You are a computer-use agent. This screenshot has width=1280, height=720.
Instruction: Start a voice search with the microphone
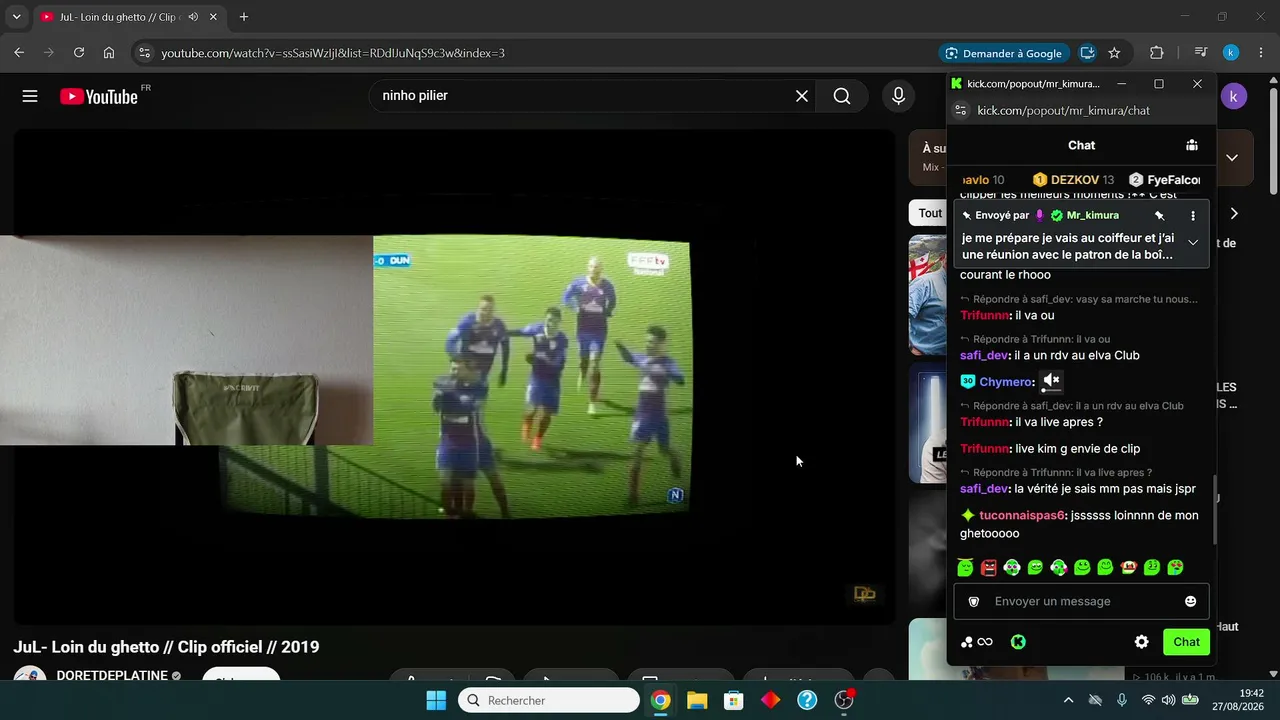coord(898,96)
